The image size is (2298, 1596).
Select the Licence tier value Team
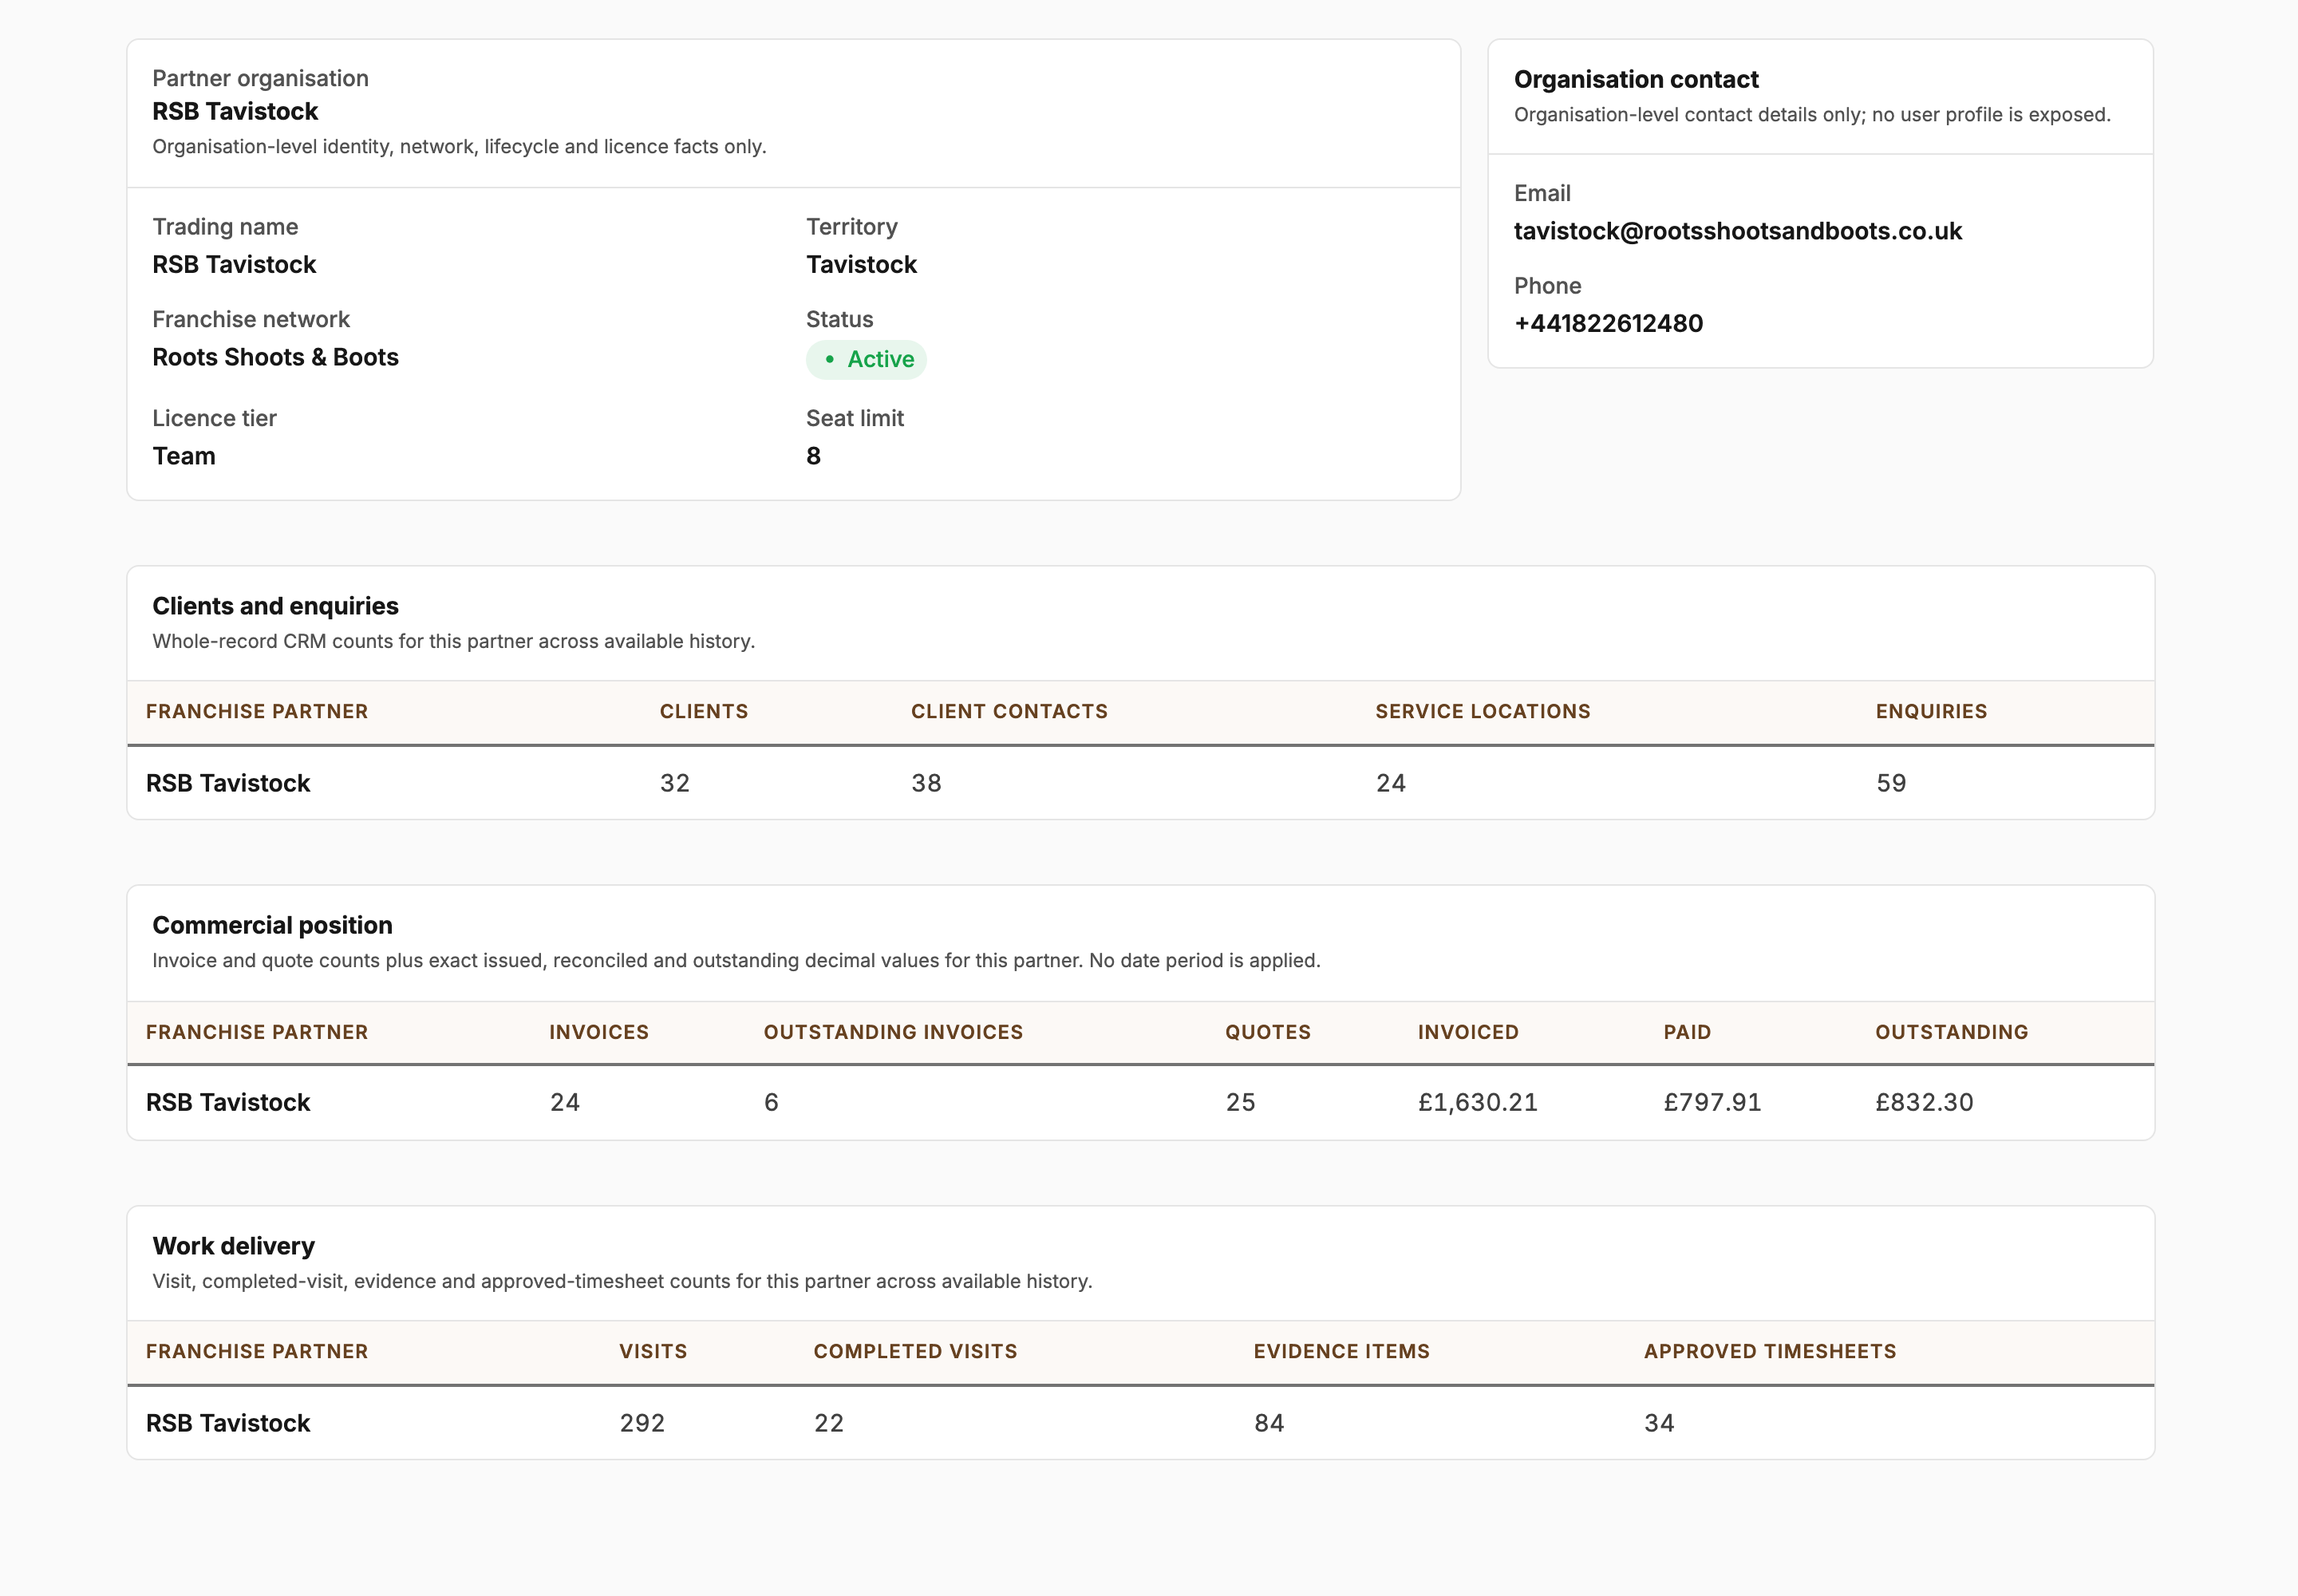click(184, 456)
